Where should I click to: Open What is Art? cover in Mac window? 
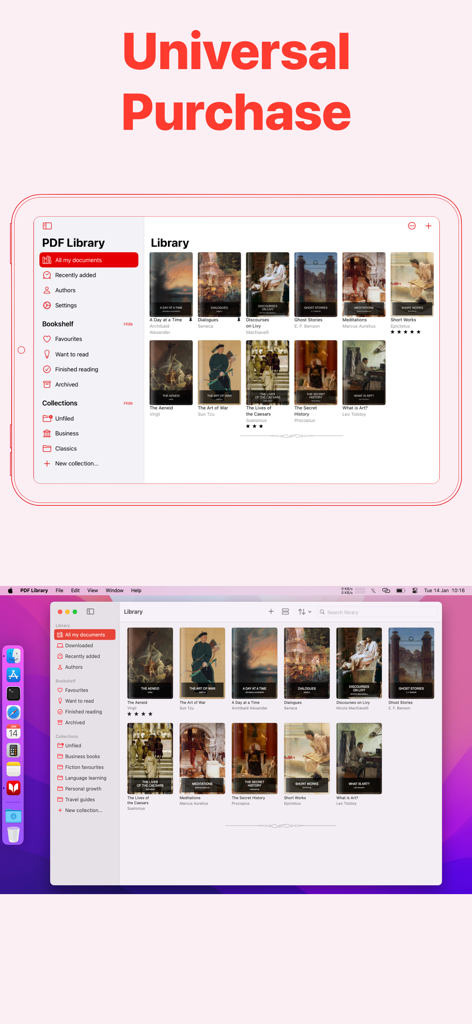point(359,758)
